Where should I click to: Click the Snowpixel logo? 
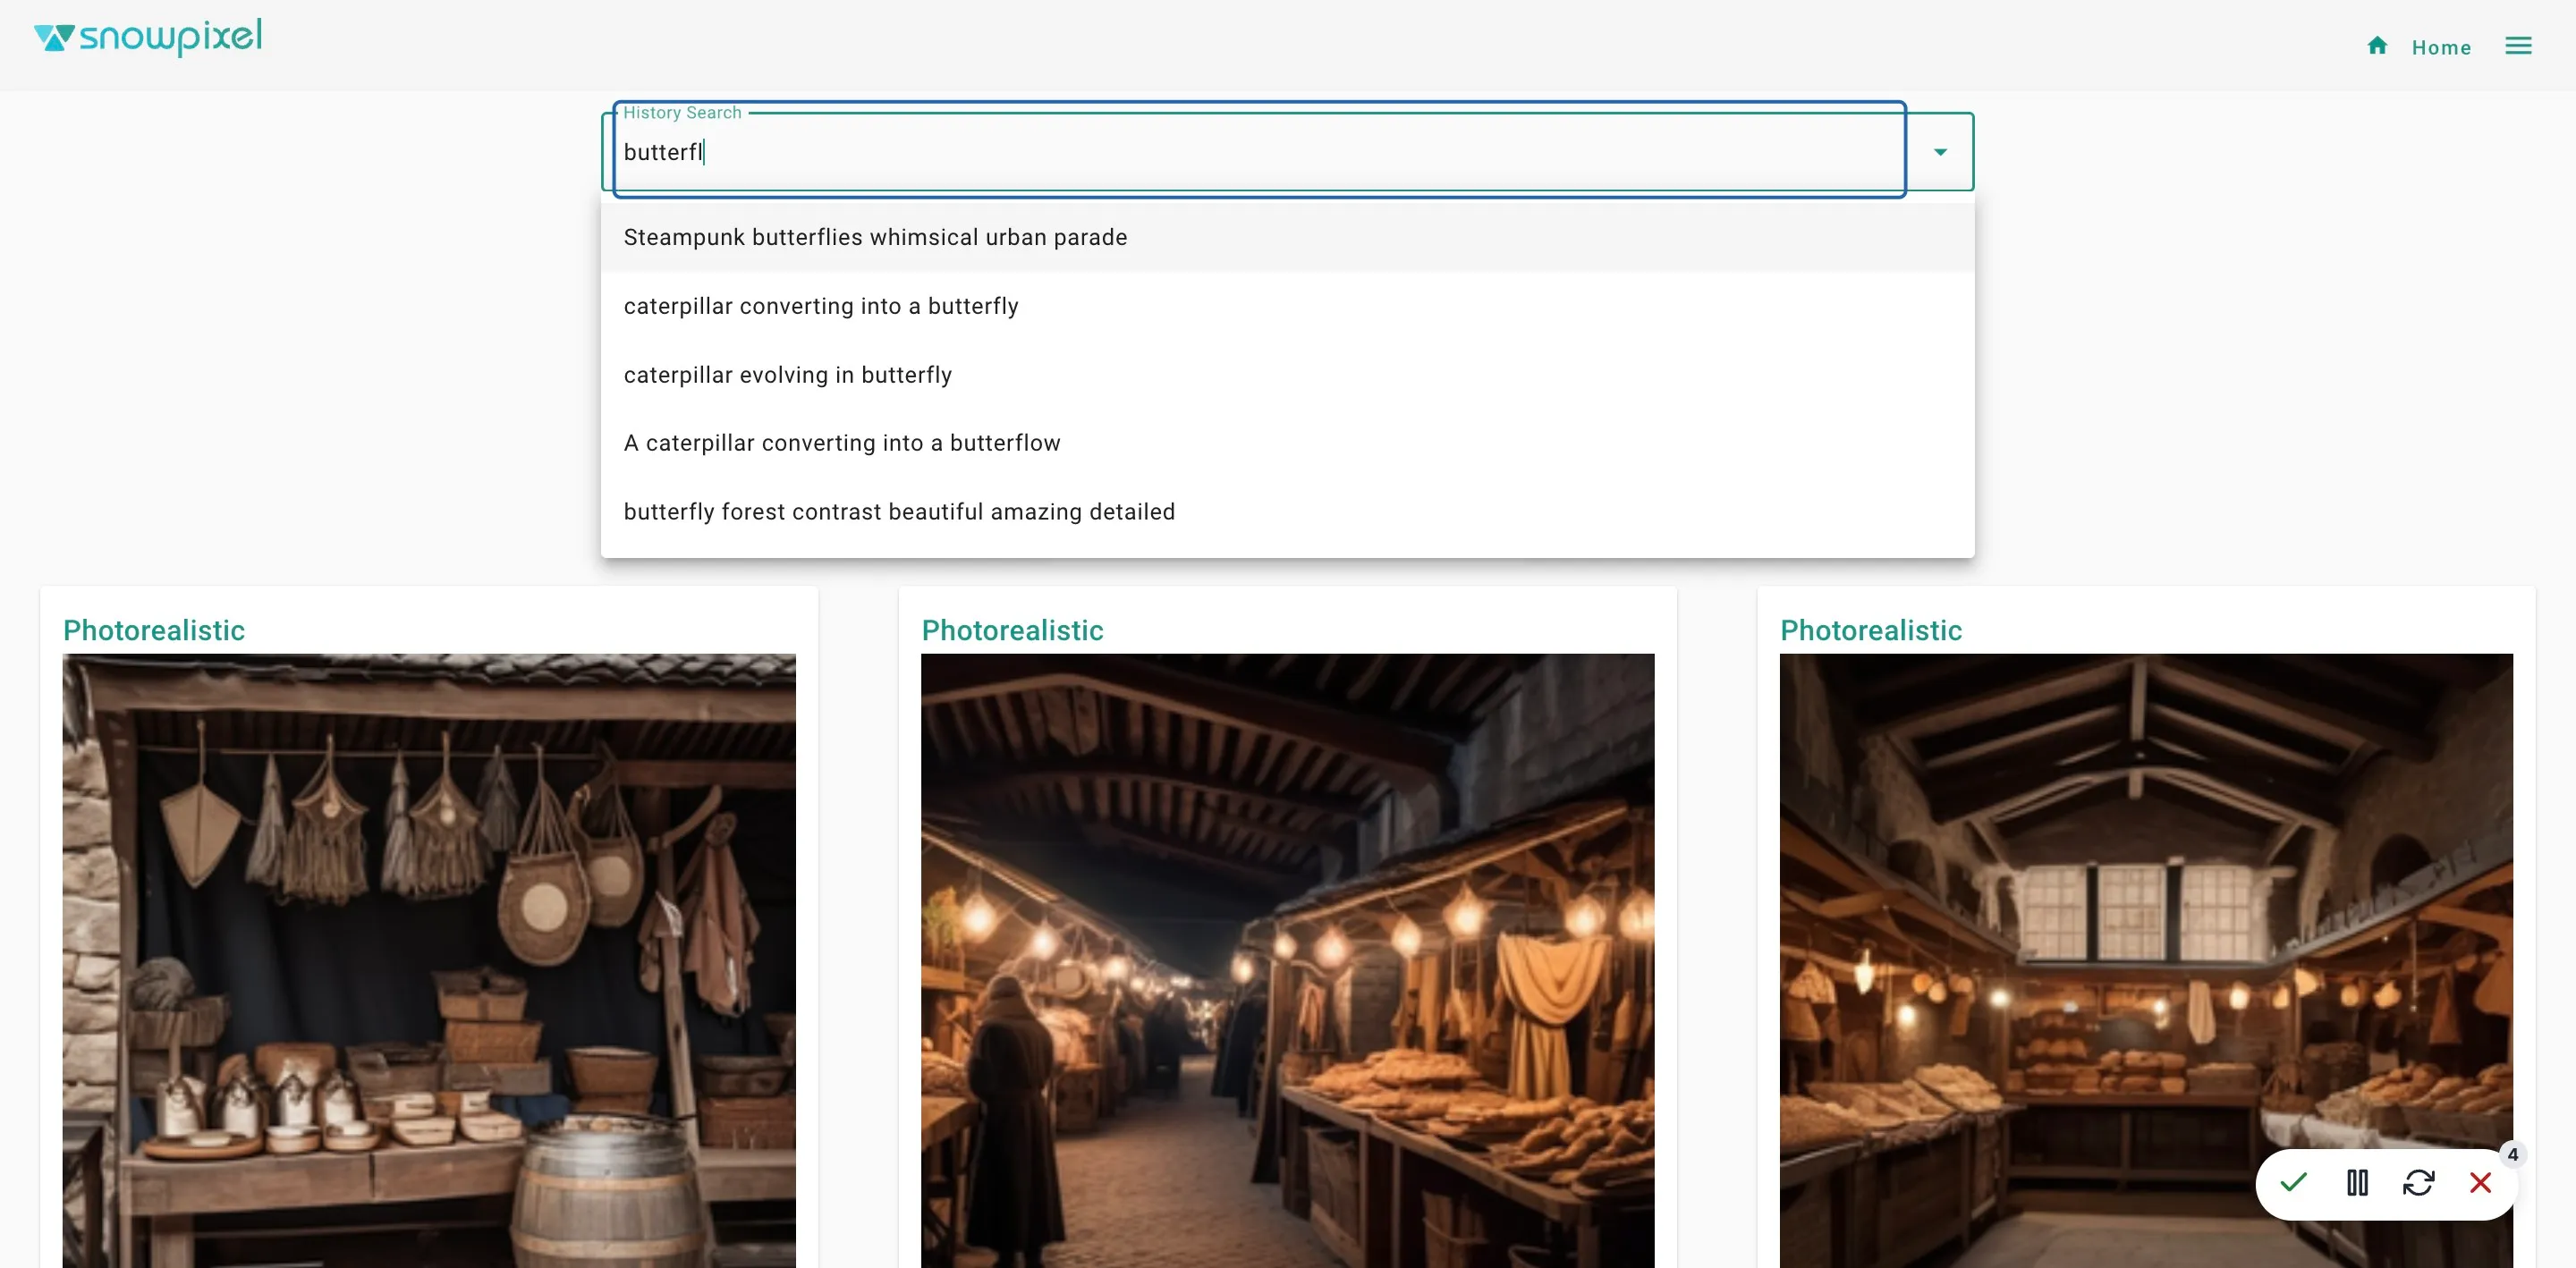tap(148, 38)
